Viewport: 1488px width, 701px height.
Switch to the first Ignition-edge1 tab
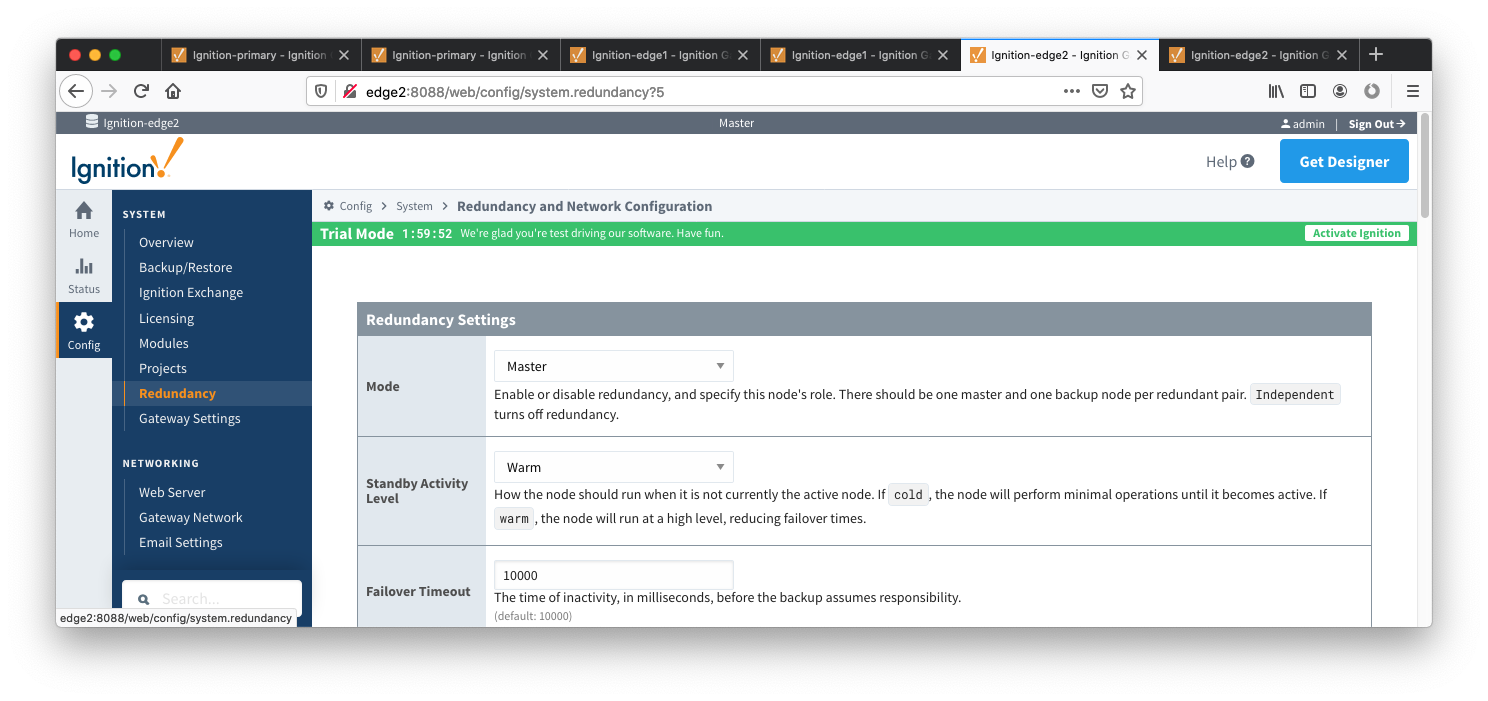click(661, 55)
